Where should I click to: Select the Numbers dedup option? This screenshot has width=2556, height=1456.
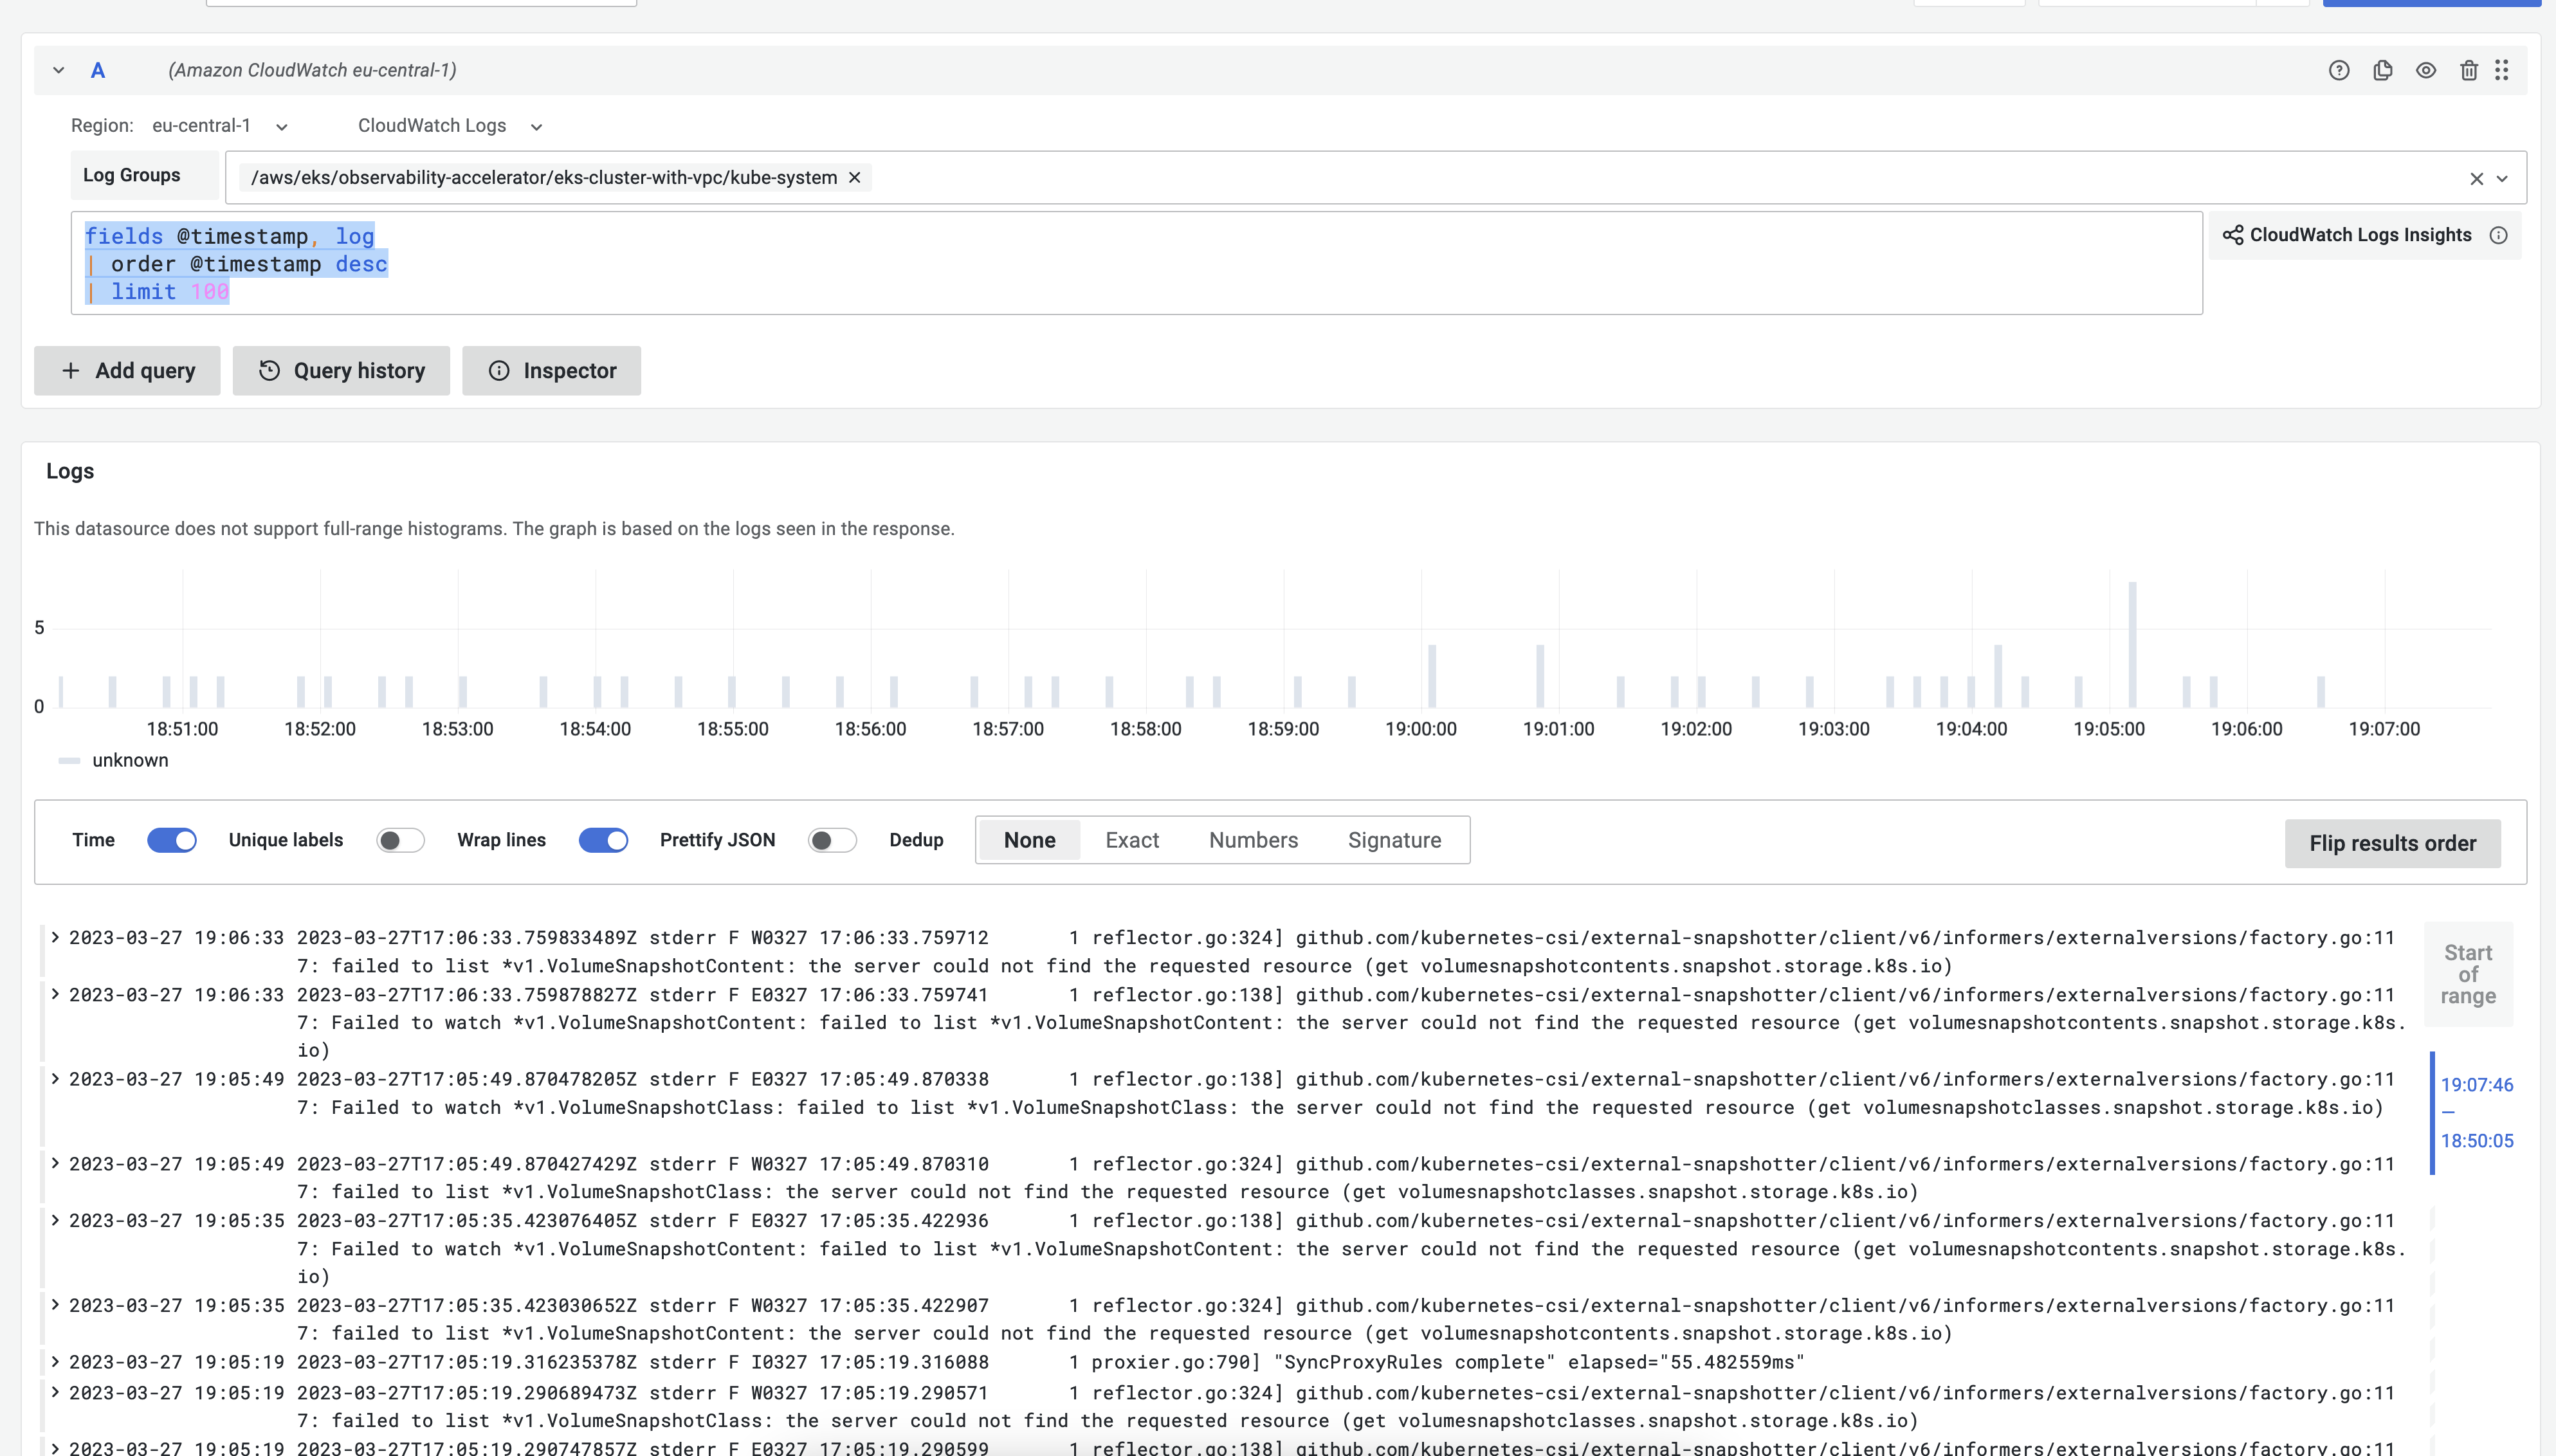[x=1253, y=840]
